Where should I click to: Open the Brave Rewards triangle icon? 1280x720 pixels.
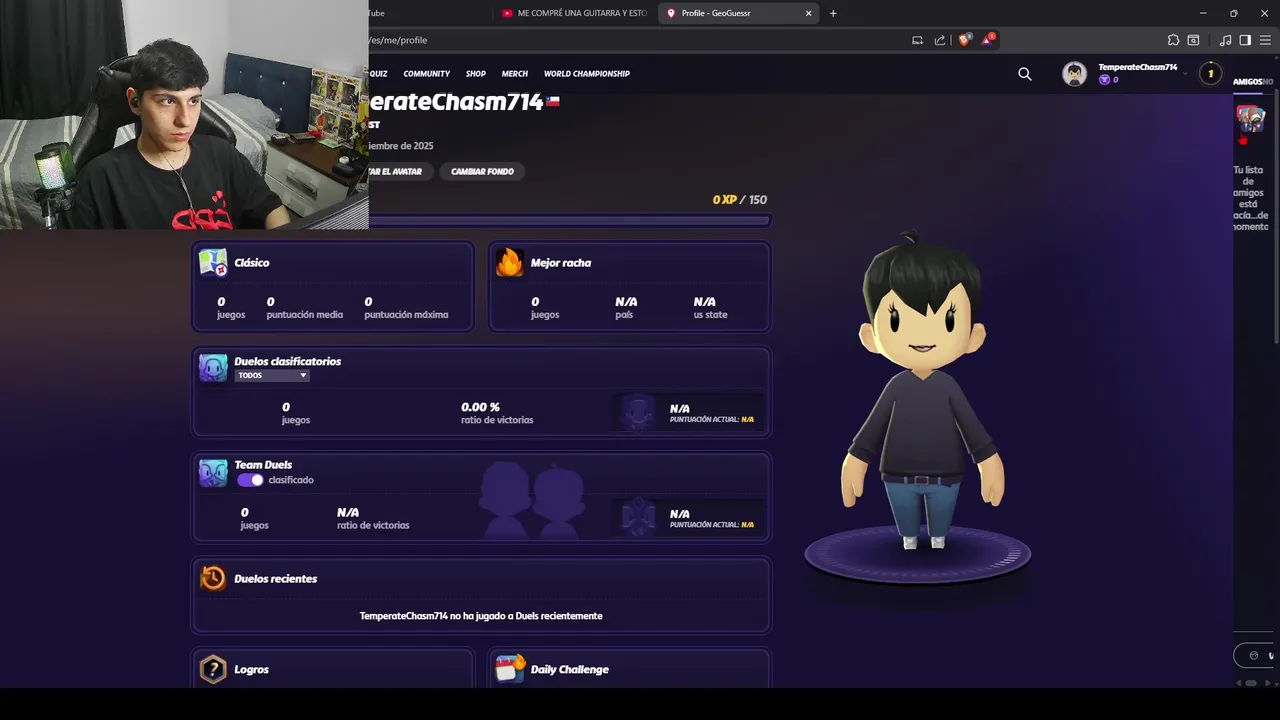988,40
